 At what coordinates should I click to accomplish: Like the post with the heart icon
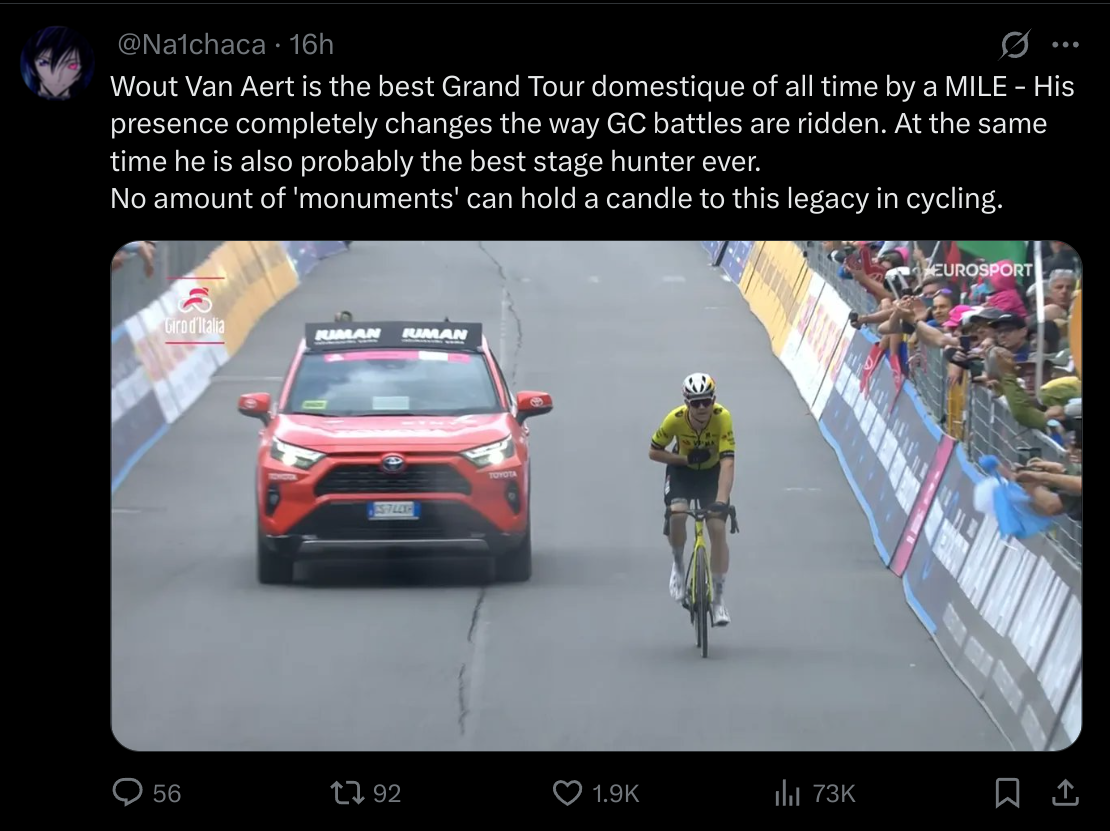[567, 793]
